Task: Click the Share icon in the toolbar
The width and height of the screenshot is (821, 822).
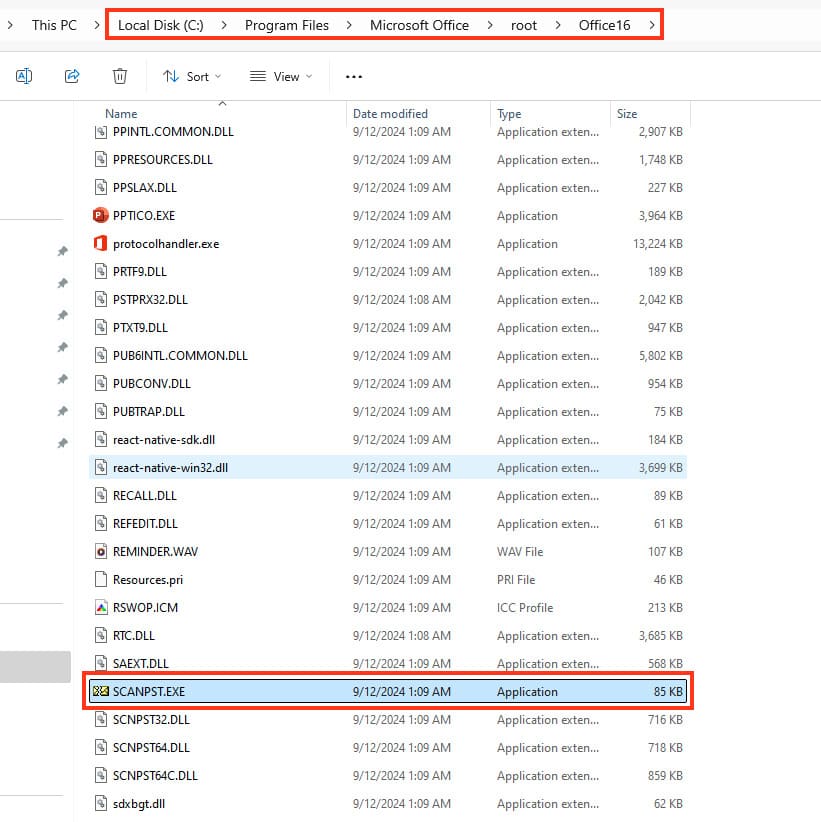Action: [72, 76]
